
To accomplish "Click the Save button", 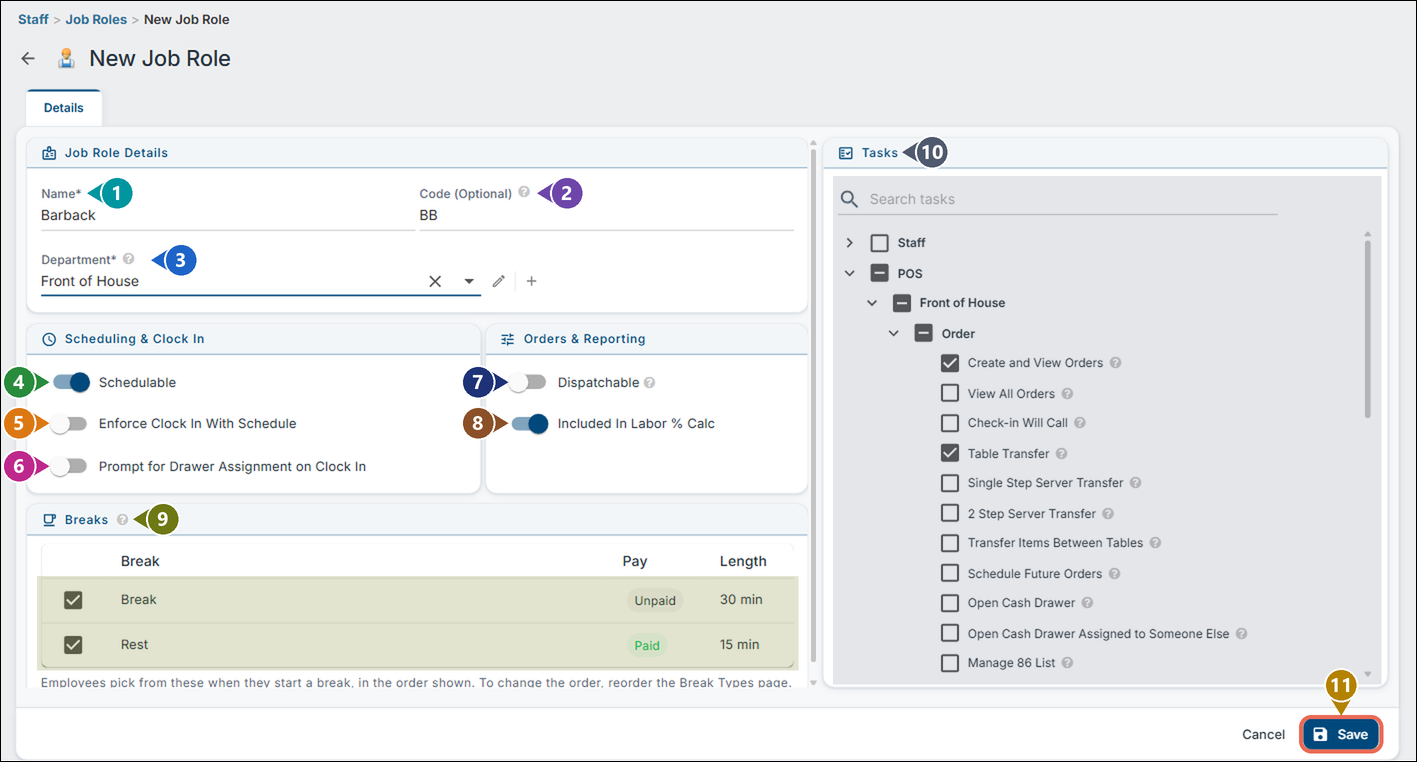I will [1341, 734].
